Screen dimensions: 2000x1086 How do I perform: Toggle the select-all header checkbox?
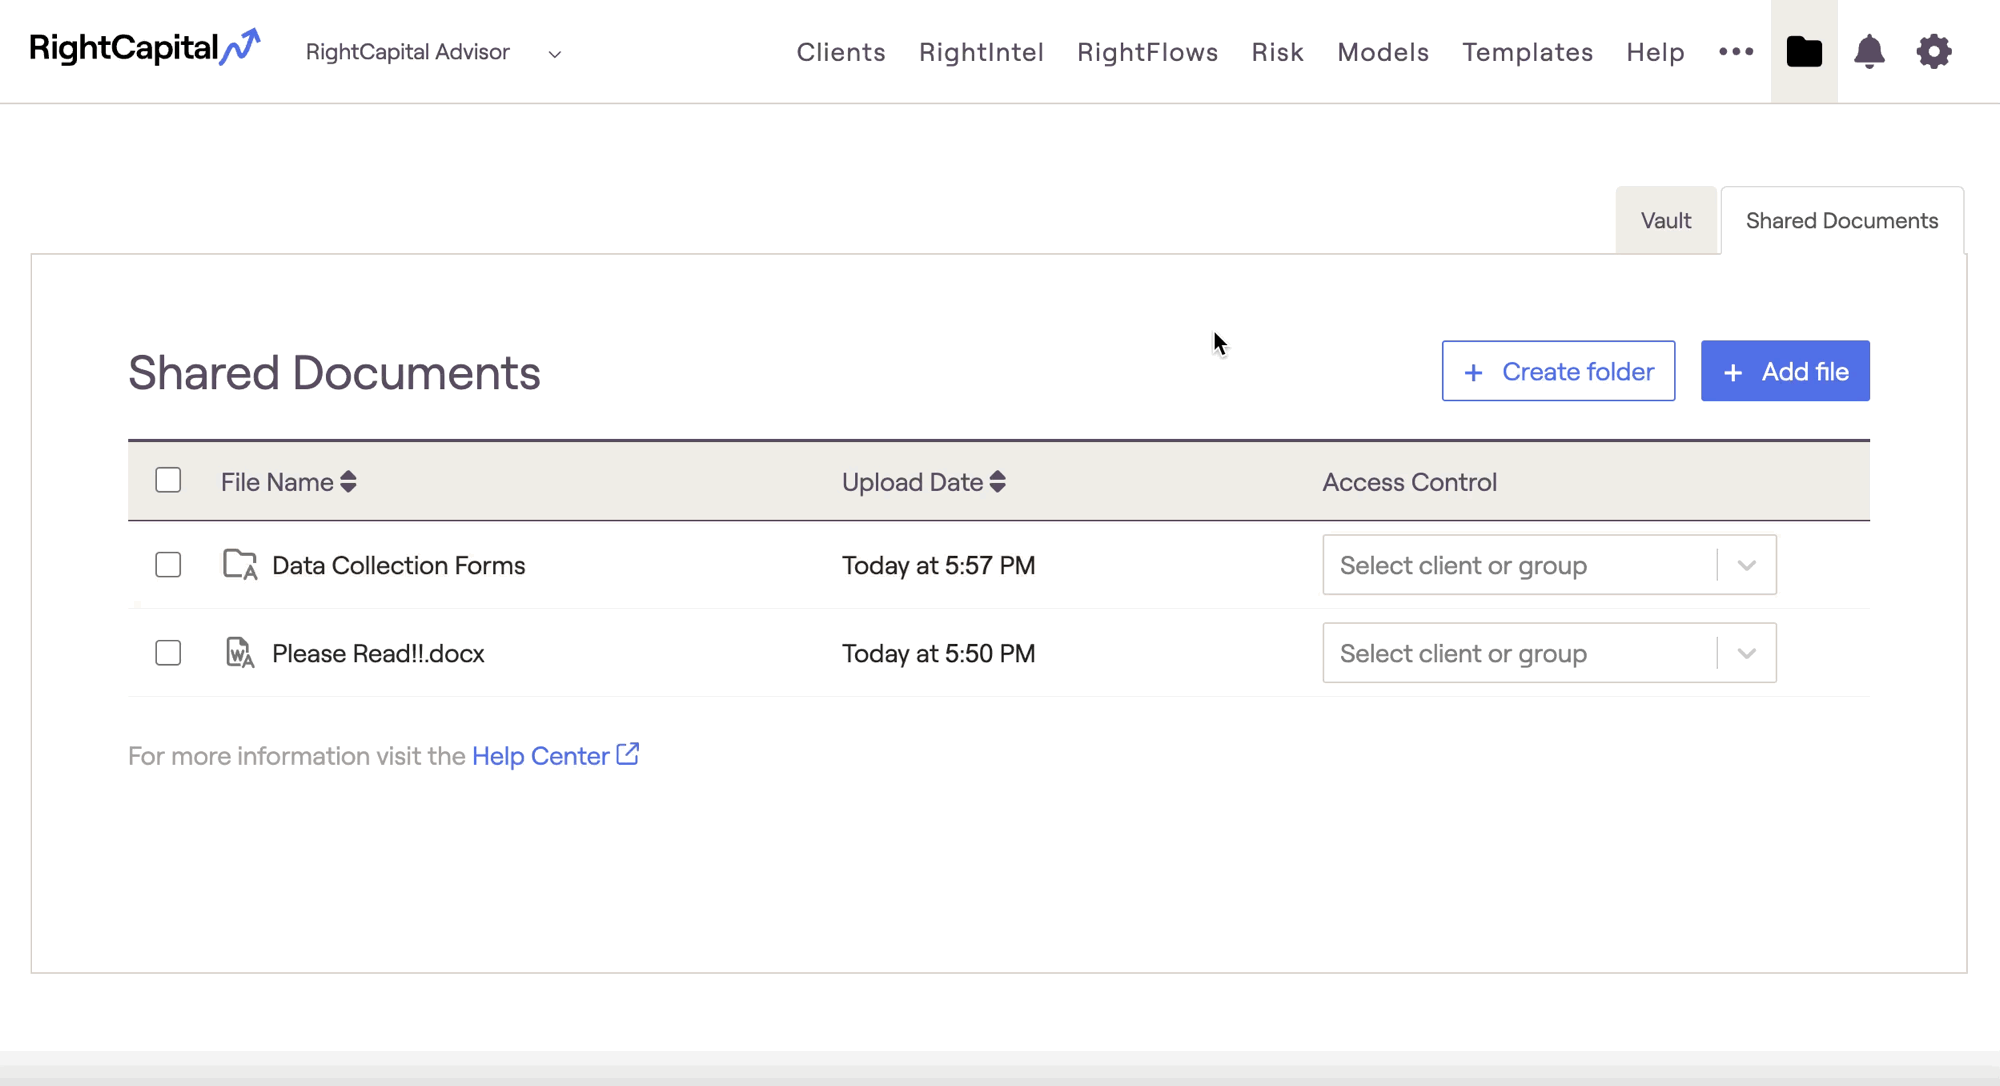pos(168,481)
